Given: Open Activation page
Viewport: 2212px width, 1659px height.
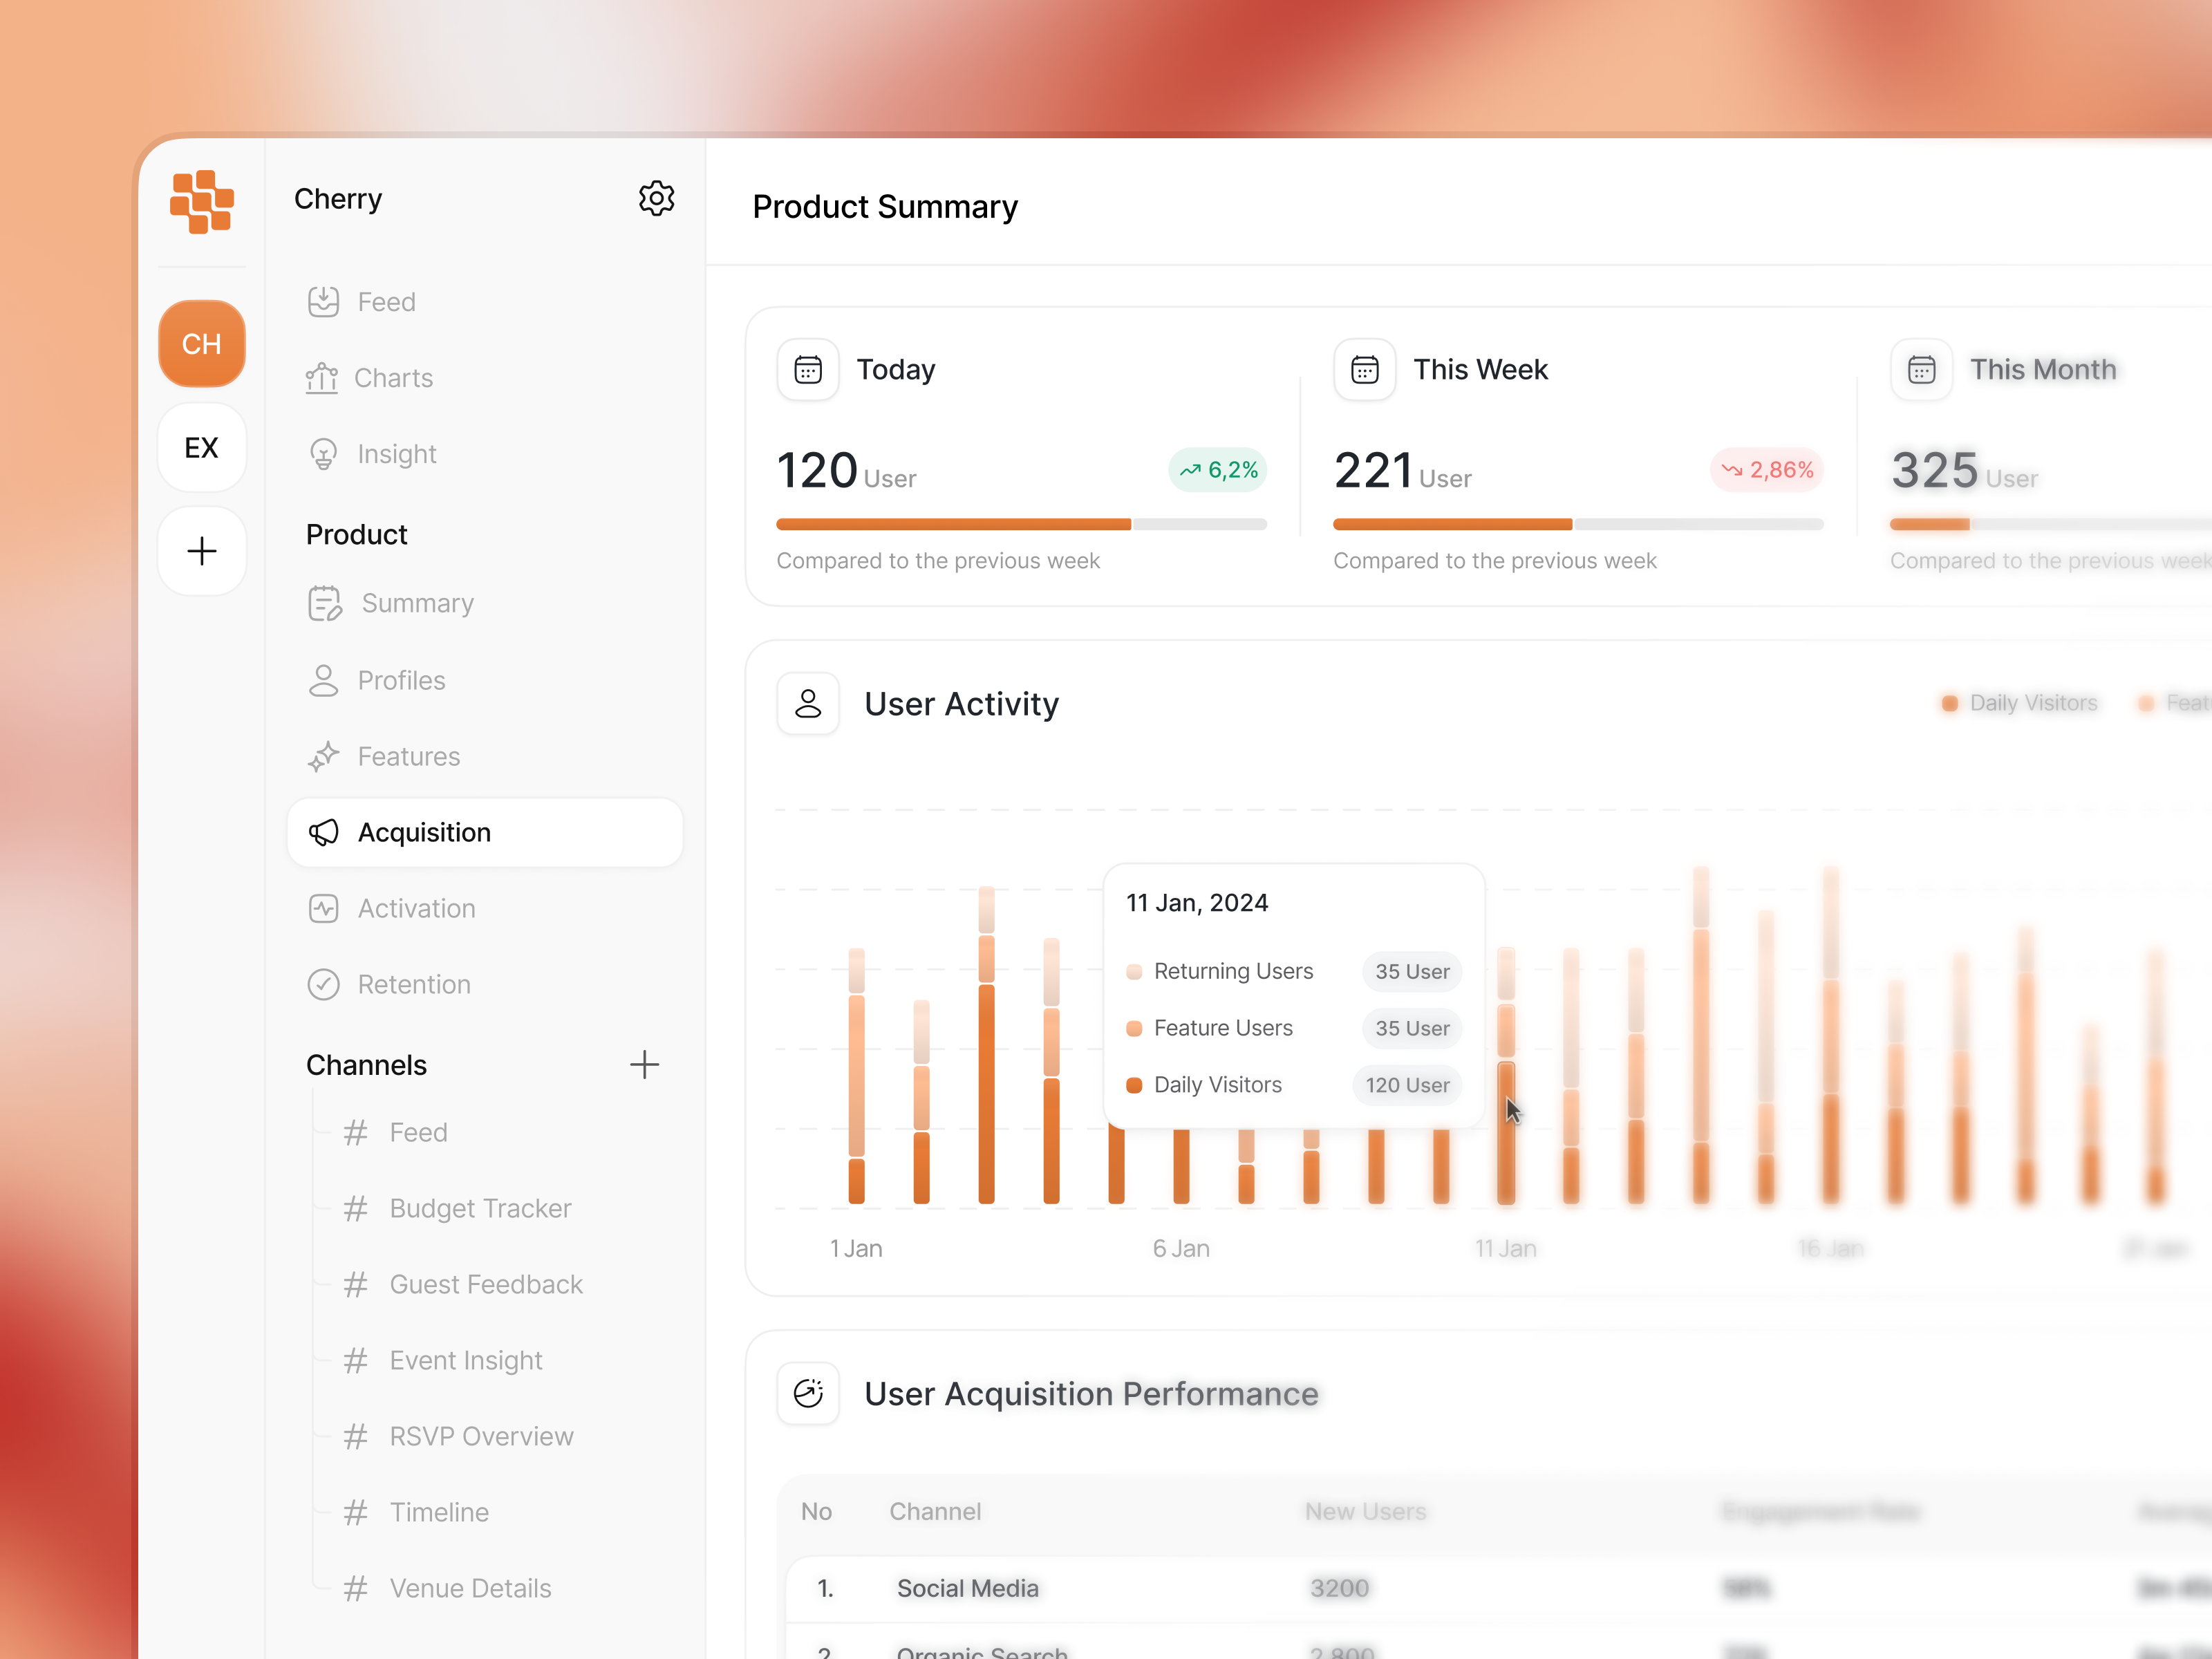Looking at the screenshot, I should coord(417,908).
